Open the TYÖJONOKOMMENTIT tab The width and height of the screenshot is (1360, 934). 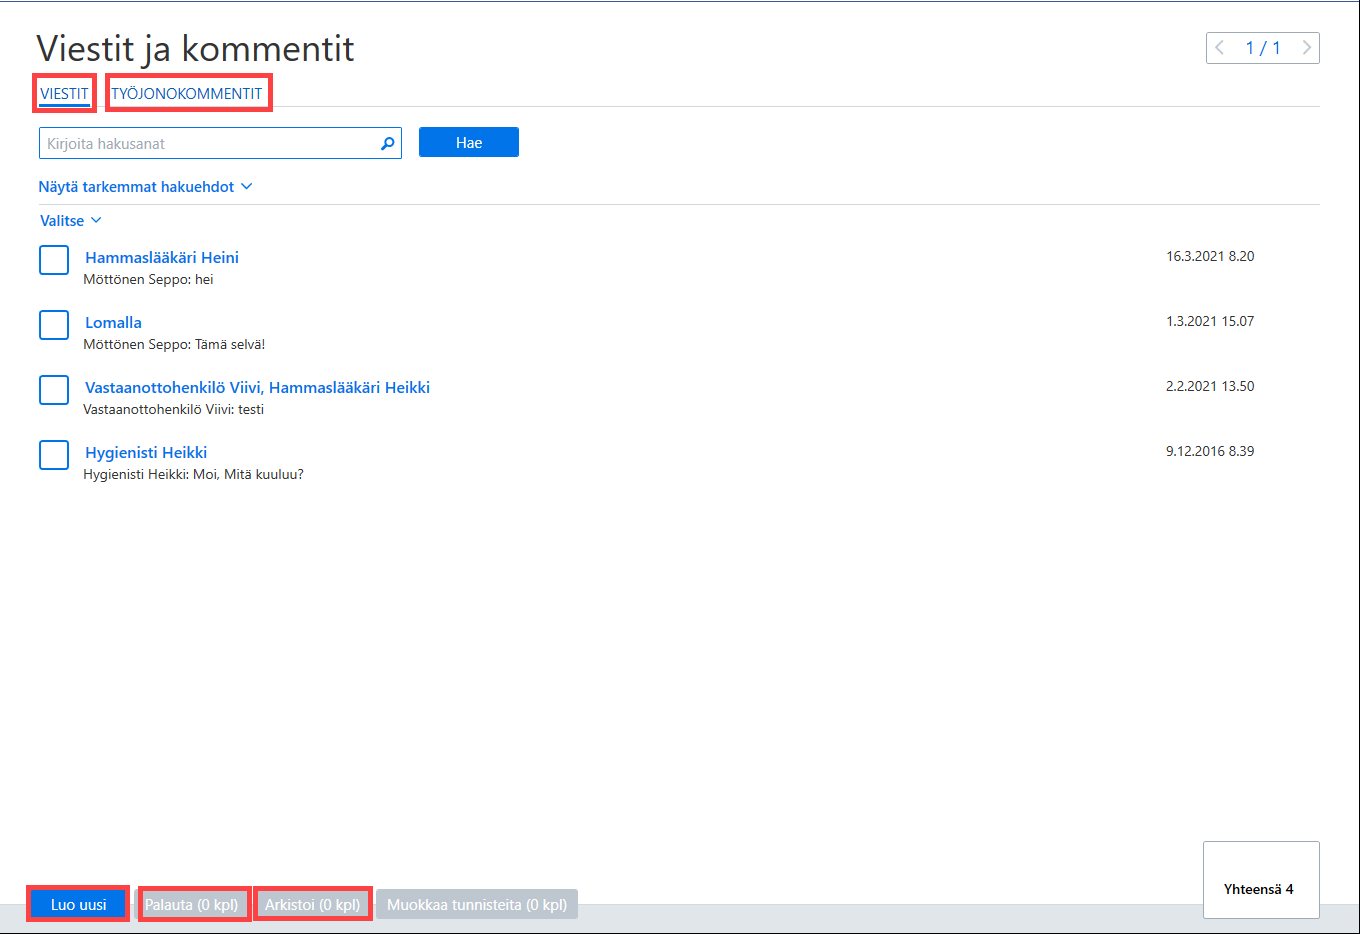(187, 94)
